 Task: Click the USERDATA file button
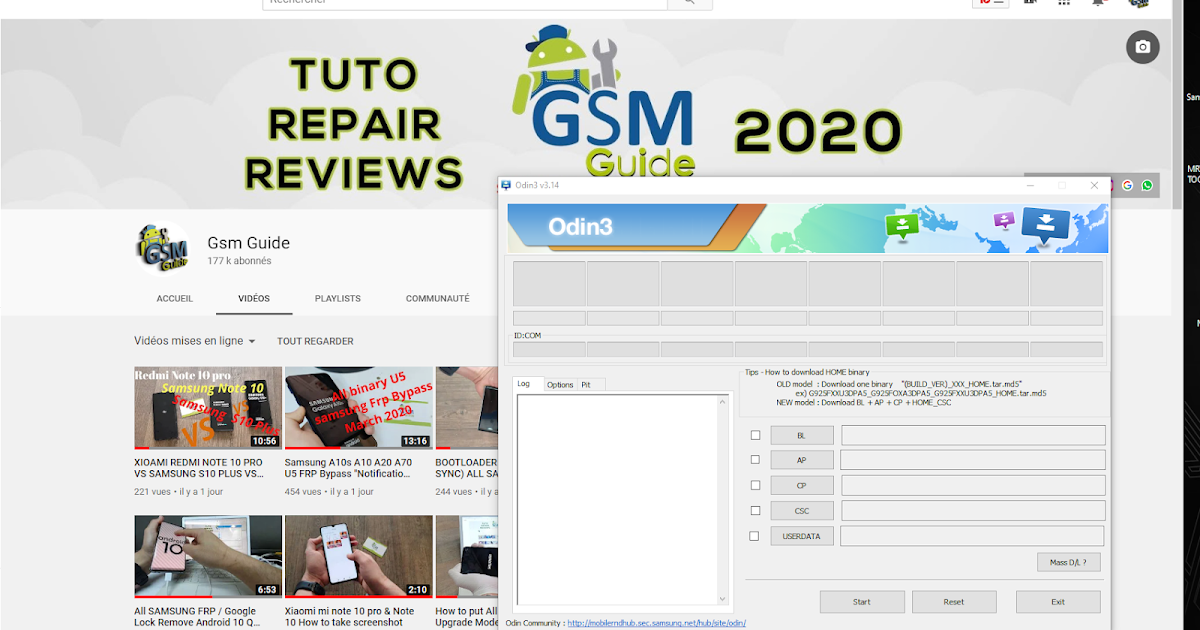coord(801,536)
